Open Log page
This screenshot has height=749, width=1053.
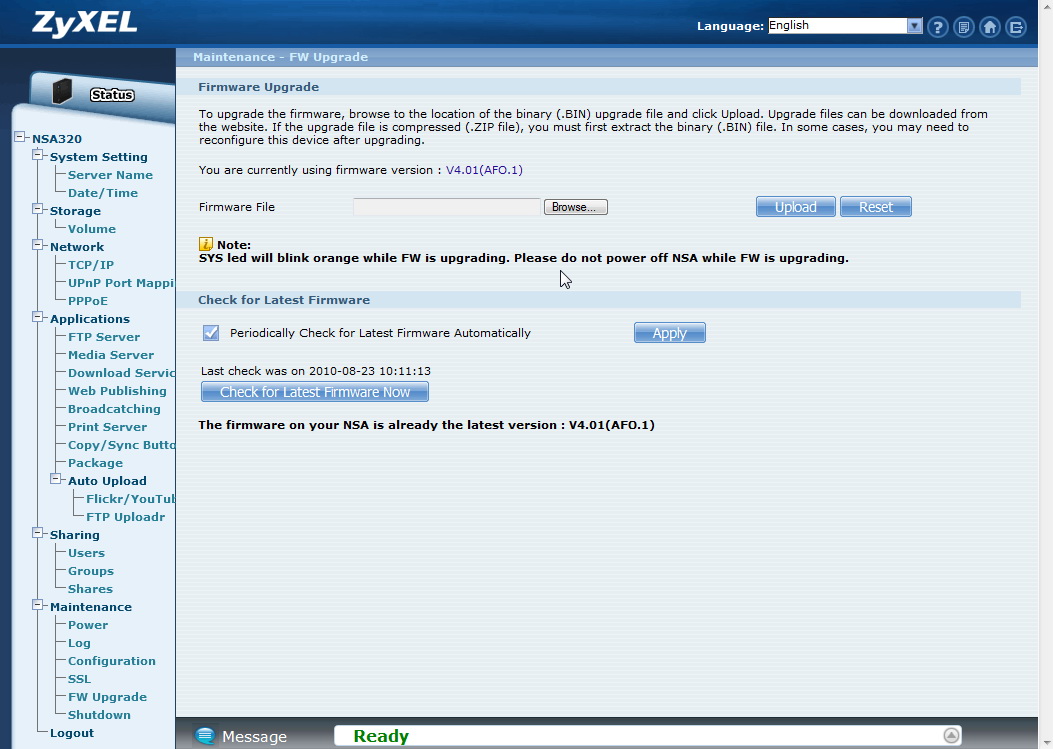pyautogui.click(x=79, y=643)
